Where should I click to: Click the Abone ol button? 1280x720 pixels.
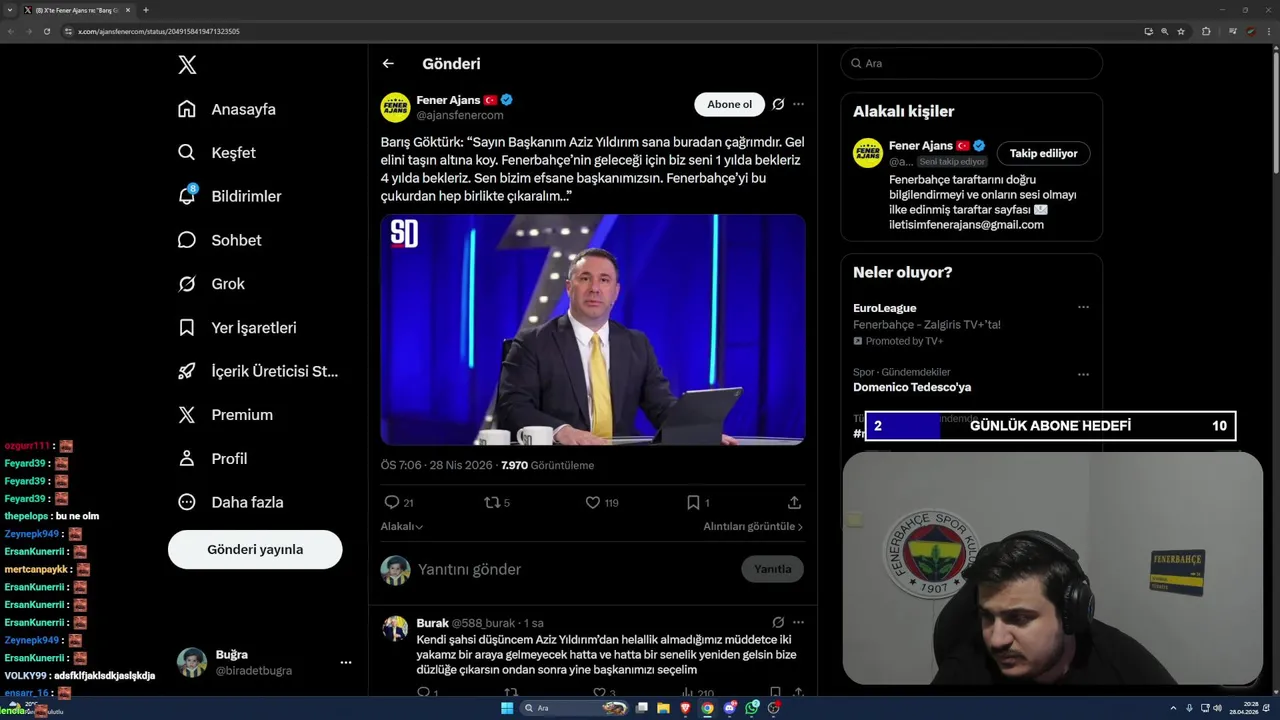click(729, 104)
